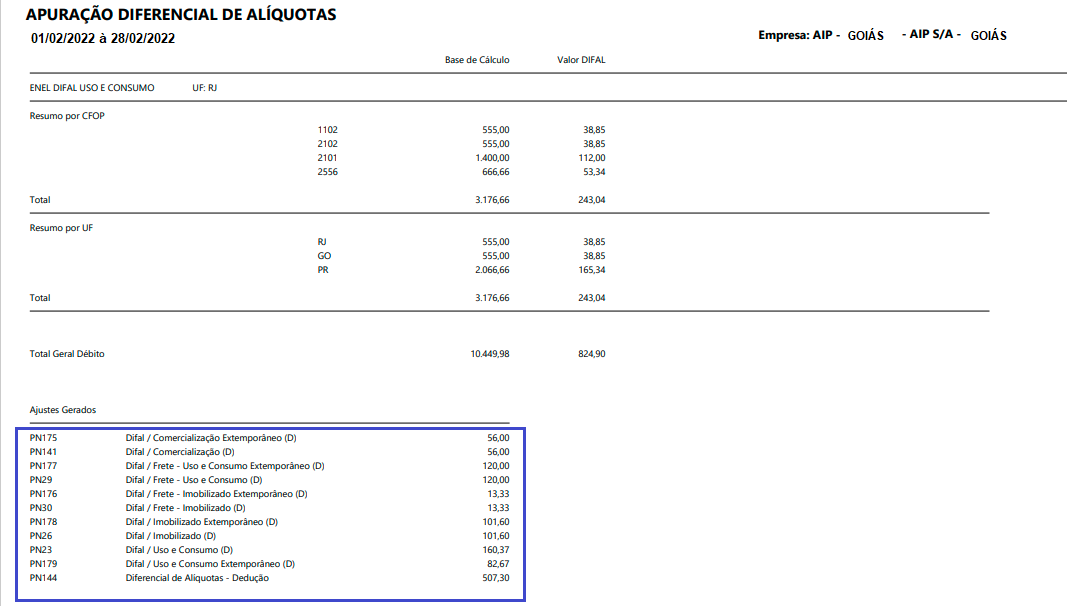The image size is (1067, 606).
Task: Click the GO row in Resumo por UF
Action: [461, 256]
